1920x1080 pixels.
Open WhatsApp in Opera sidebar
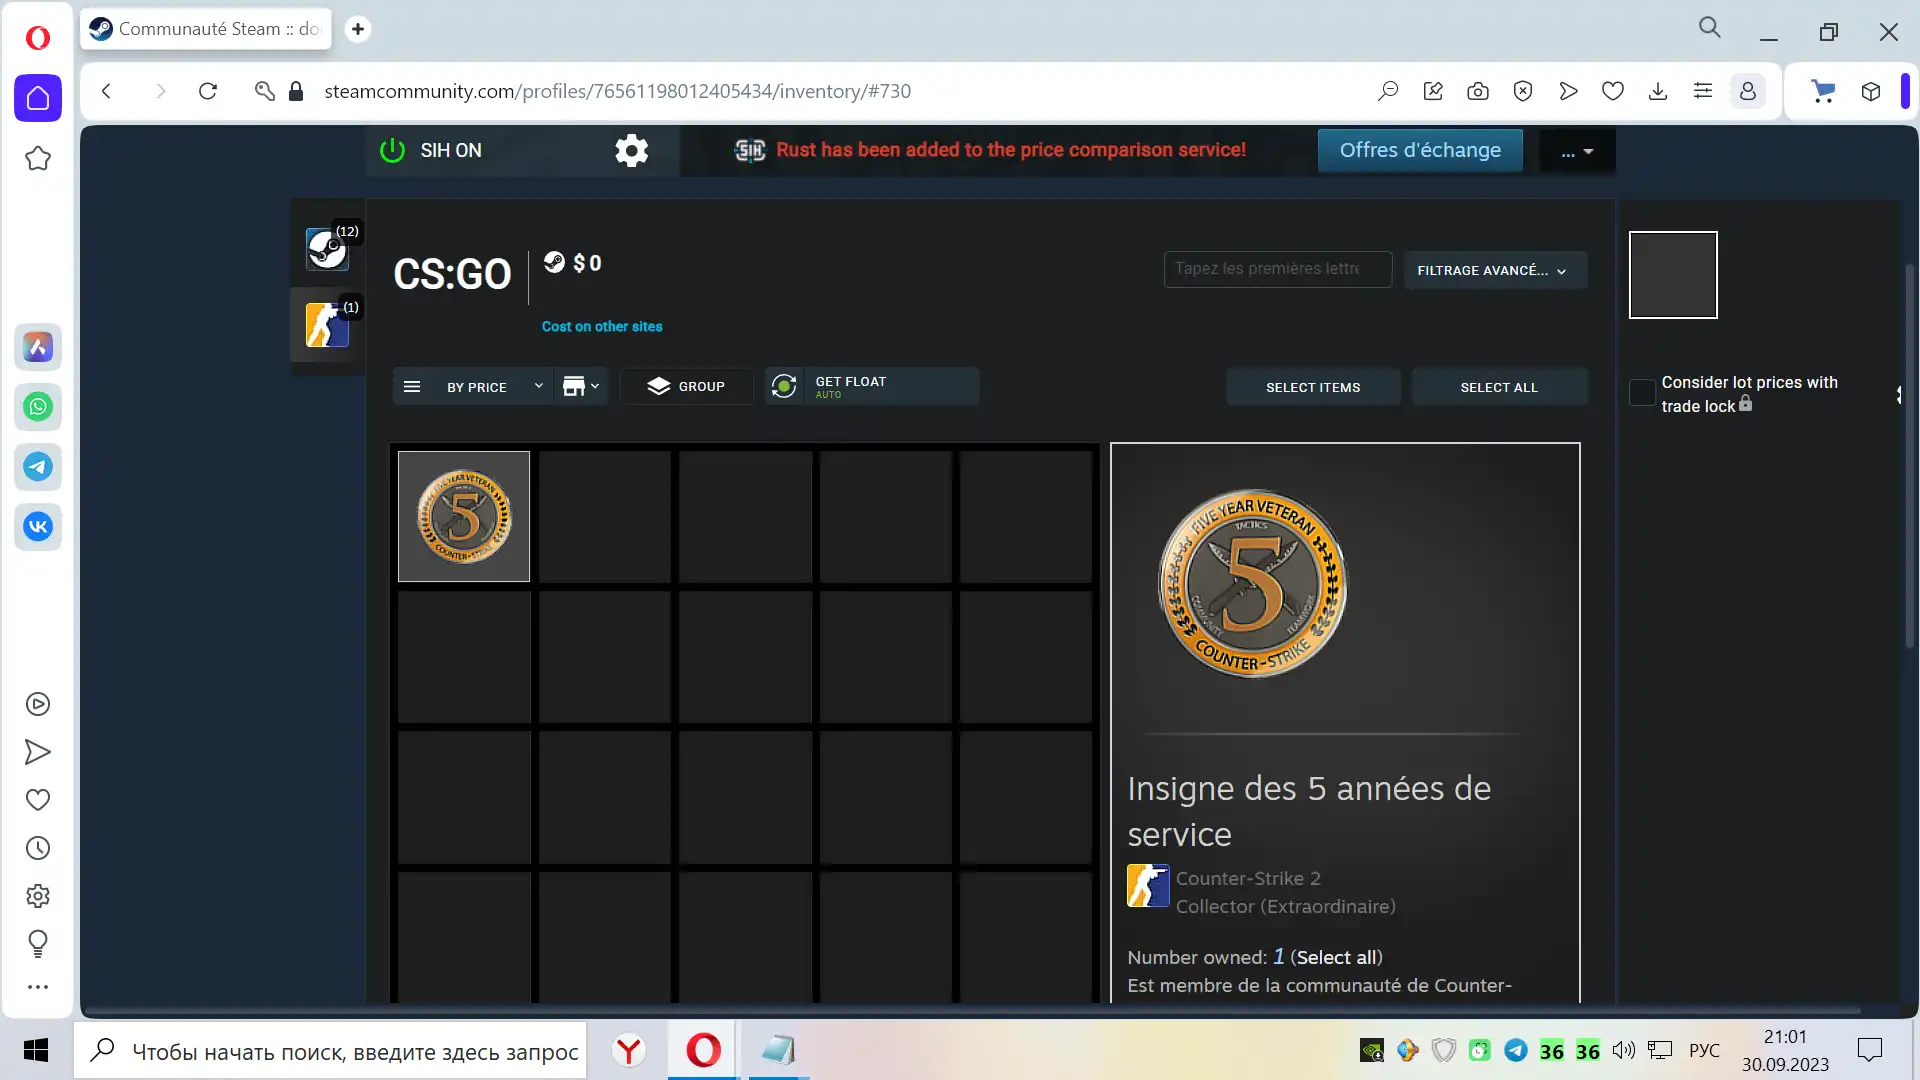point(38,407)
